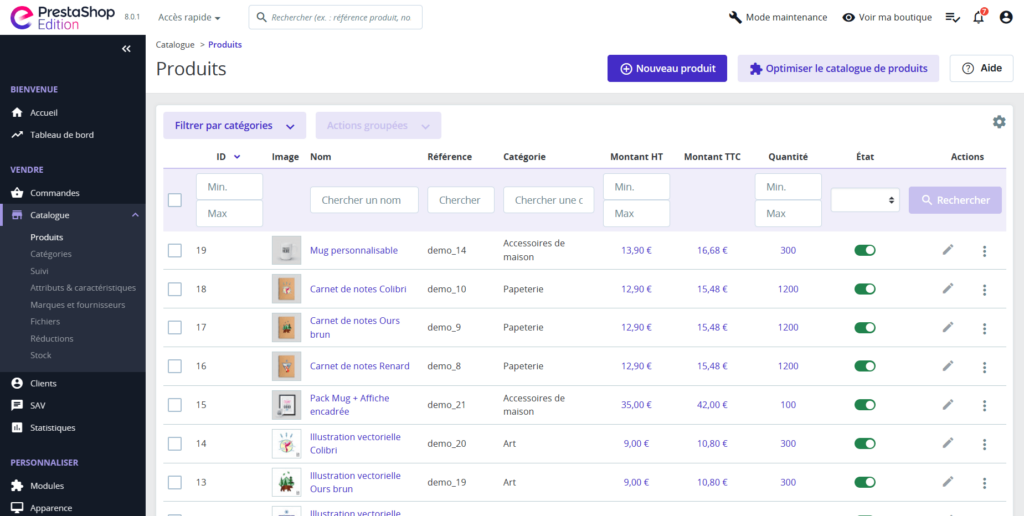Click the Chercher un nom filter field

tap(364, 200)
